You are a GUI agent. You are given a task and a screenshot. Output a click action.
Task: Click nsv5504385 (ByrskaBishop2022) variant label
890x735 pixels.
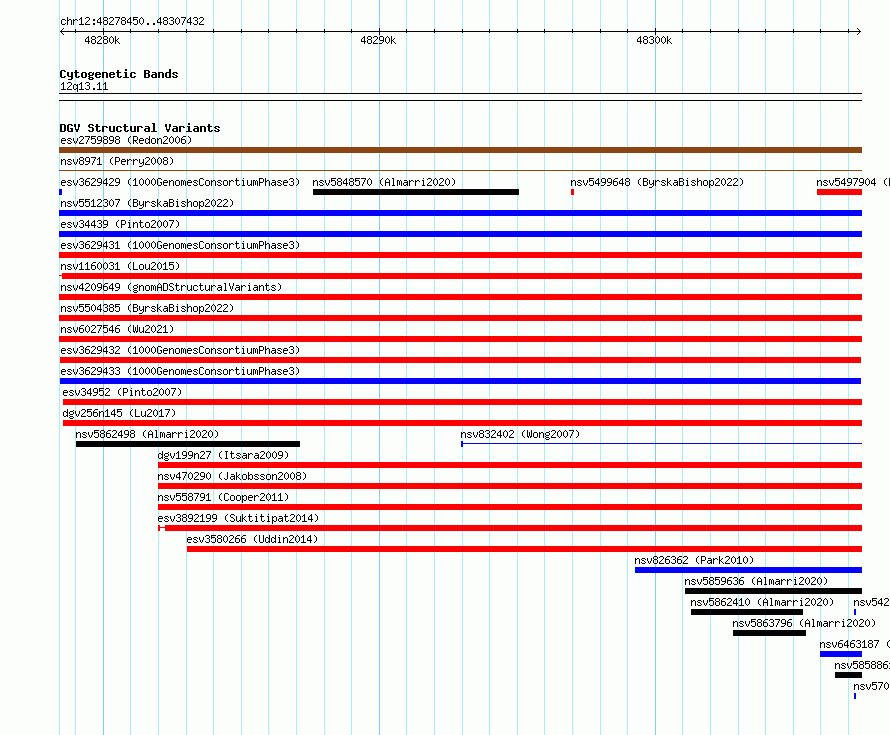[147, 308]
